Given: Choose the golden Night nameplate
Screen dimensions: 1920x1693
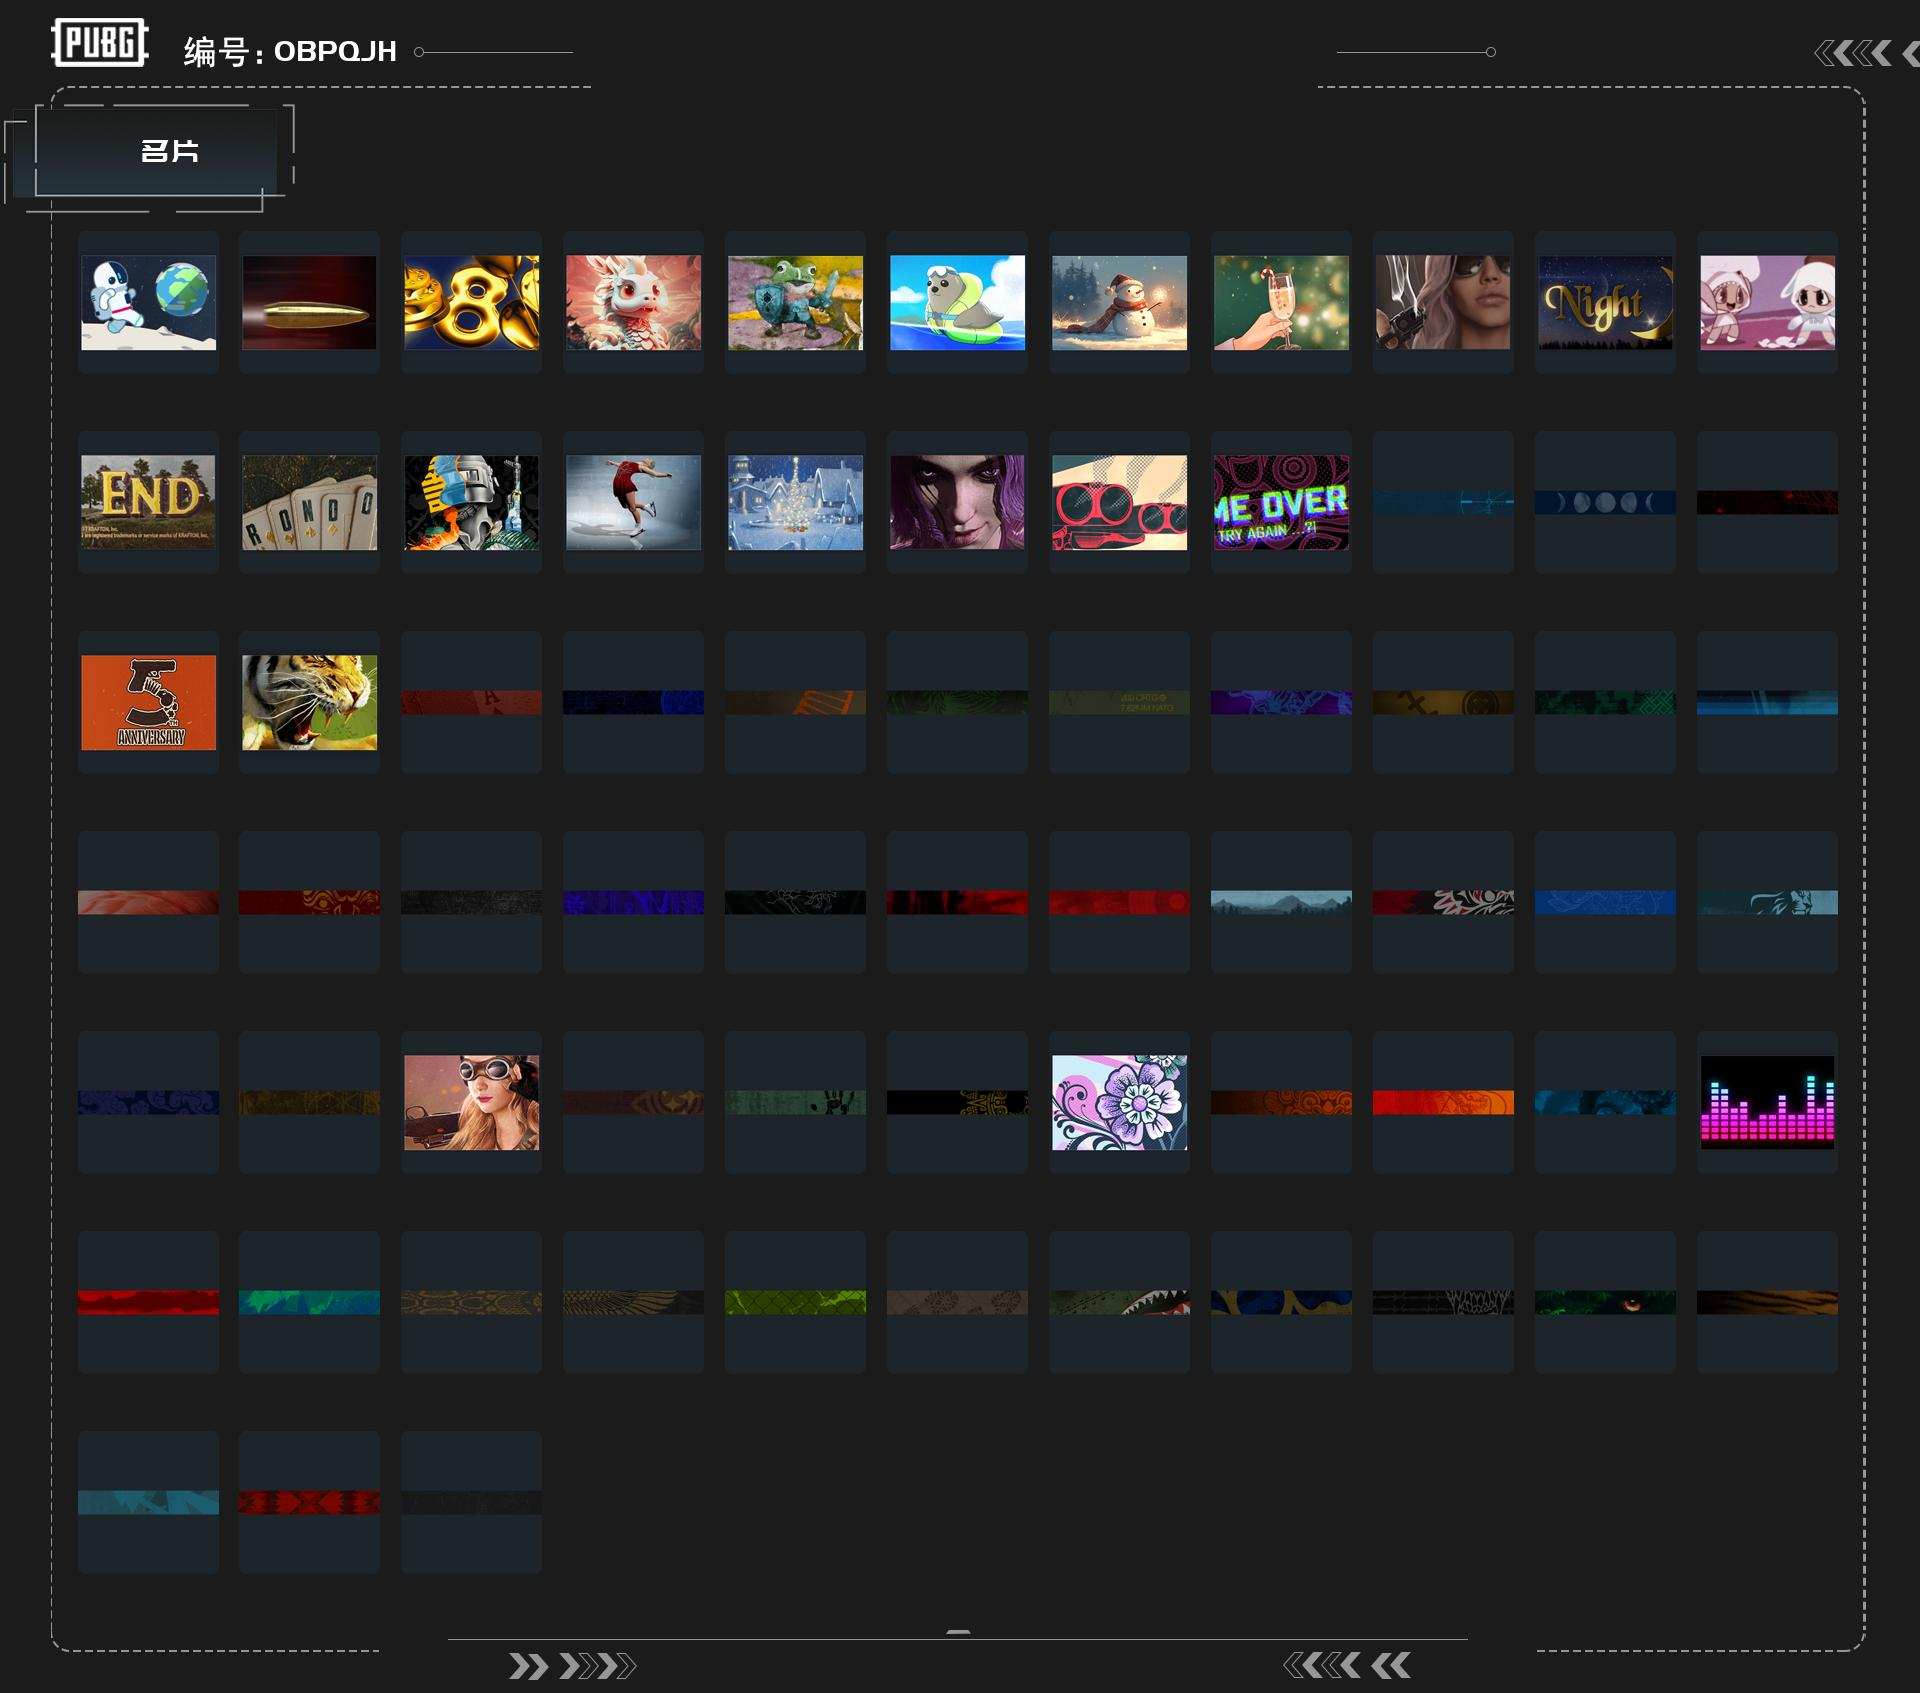Looking at the screenshot, I should [1605, 302].
